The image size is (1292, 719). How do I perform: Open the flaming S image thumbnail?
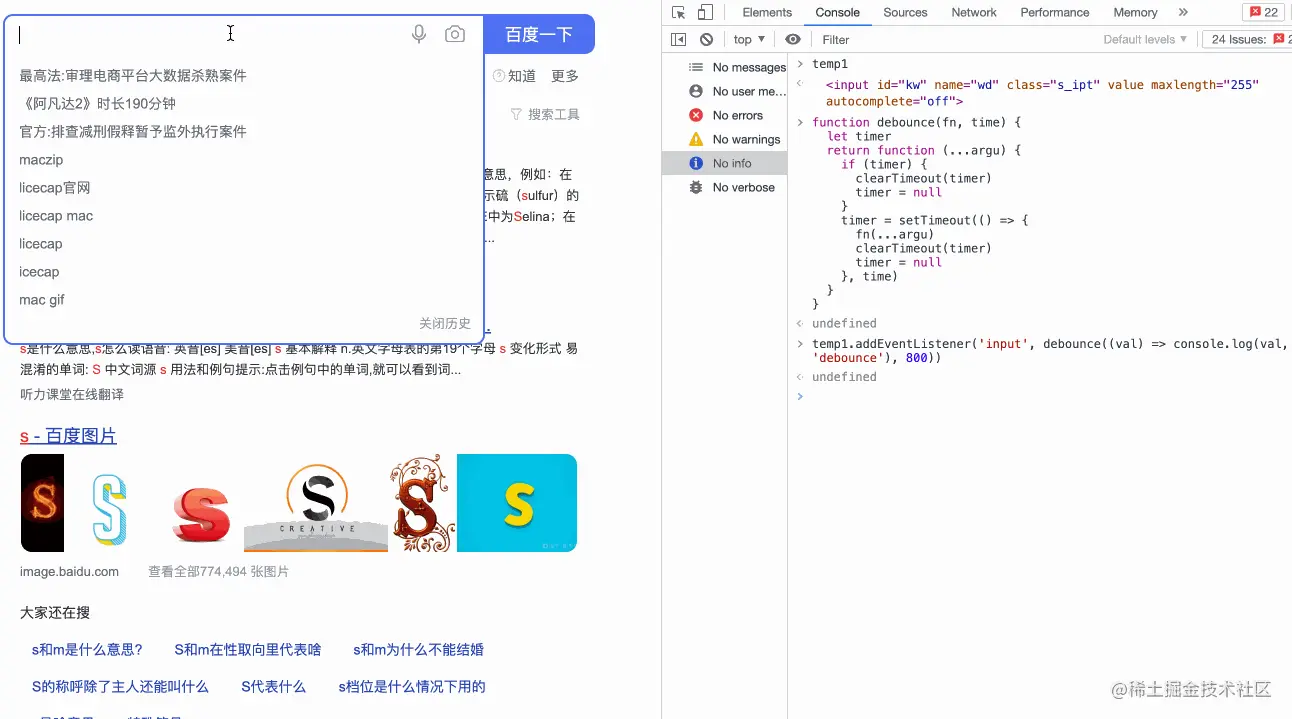[42, 503]
